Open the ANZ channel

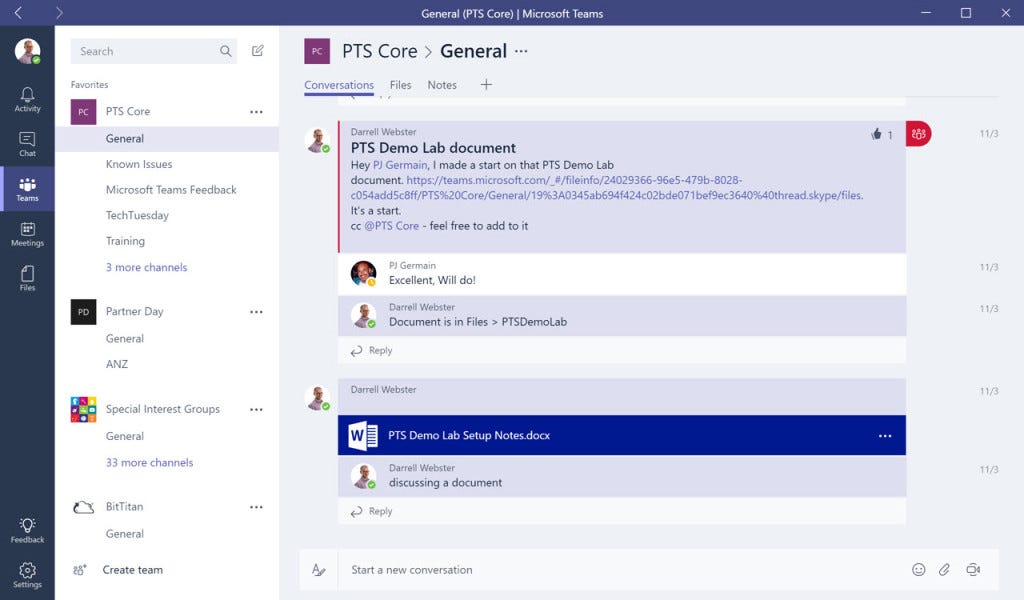117,364
